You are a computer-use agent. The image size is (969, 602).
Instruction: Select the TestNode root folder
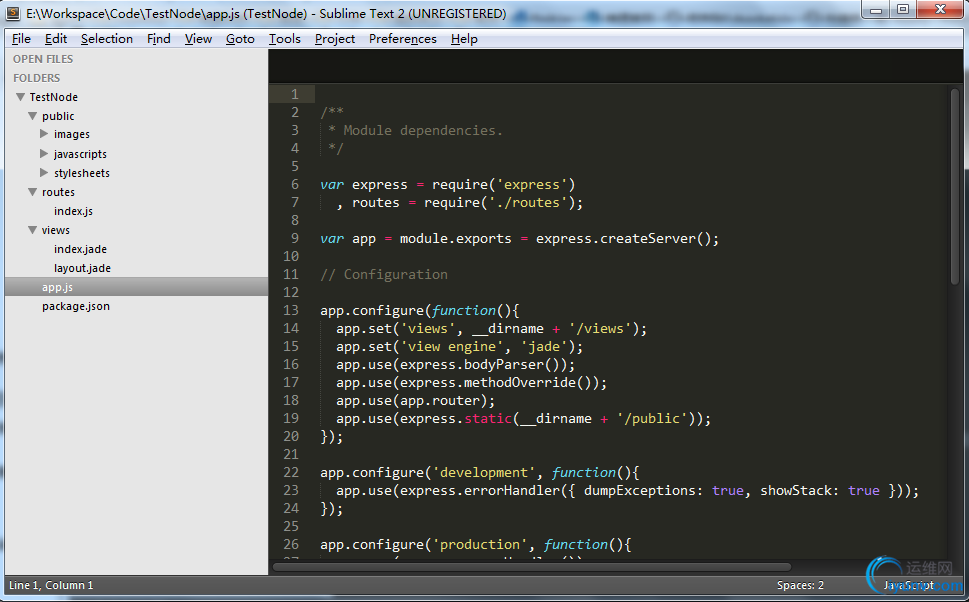click(54, 97)
